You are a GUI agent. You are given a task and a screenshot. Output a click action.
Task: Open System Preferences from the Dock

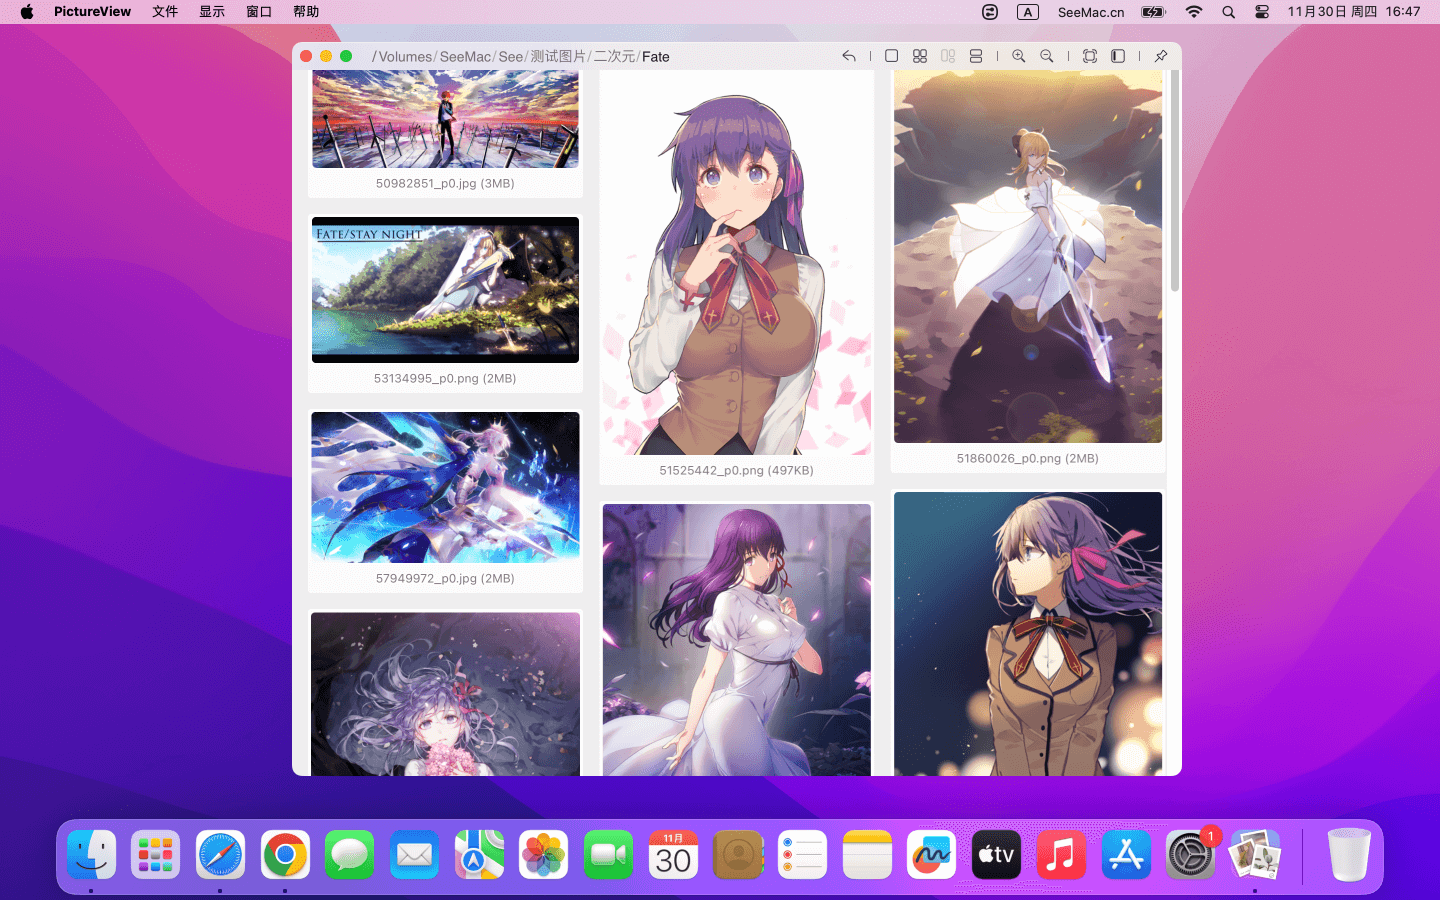tap(1190, 855)
